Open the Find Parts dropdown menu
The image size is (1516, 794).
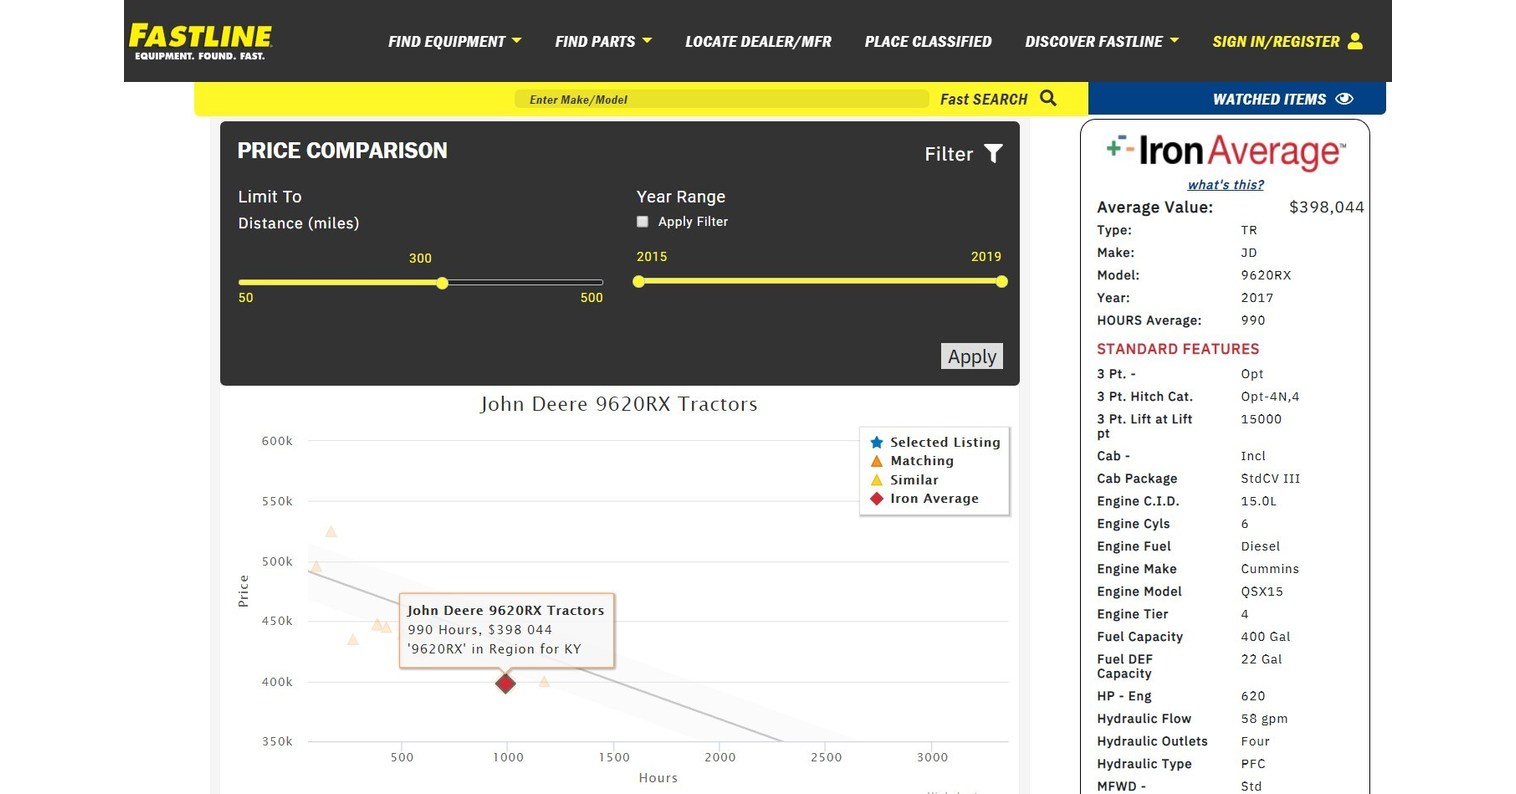(x=603, y=41)
